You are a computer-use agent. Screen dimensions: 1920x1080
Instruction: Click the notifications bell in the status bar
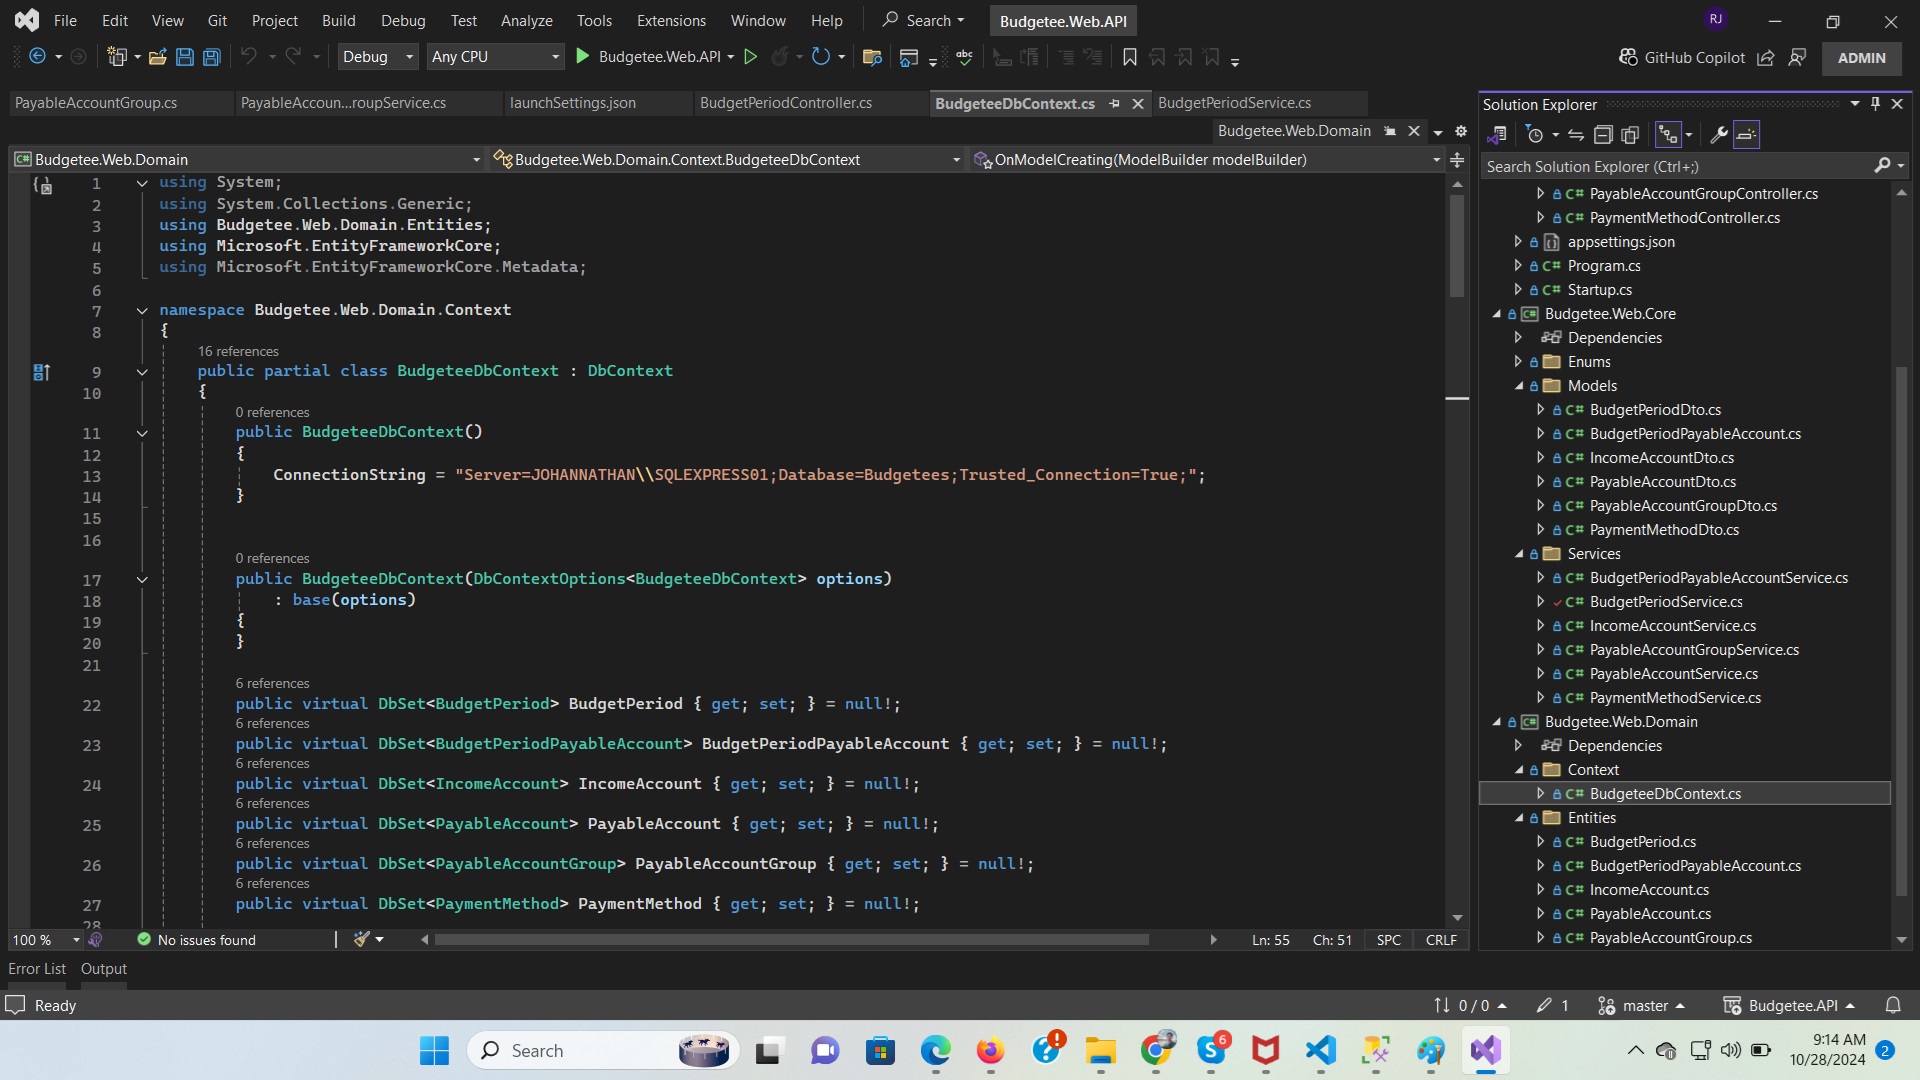(x=1893, y=1005)
